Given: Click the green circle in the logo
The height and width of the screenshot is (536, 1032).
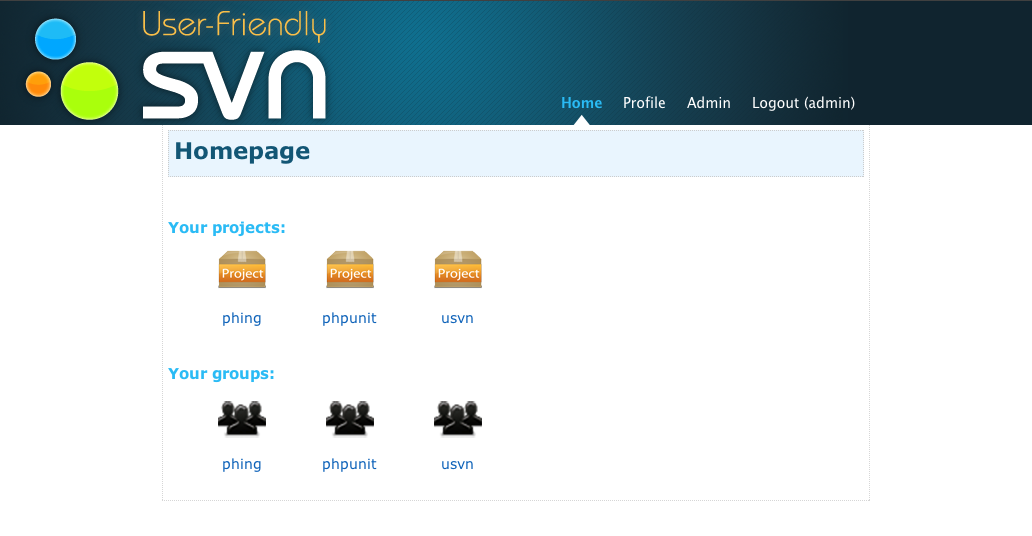Looking at the screenshot, I should pos(89,91).
